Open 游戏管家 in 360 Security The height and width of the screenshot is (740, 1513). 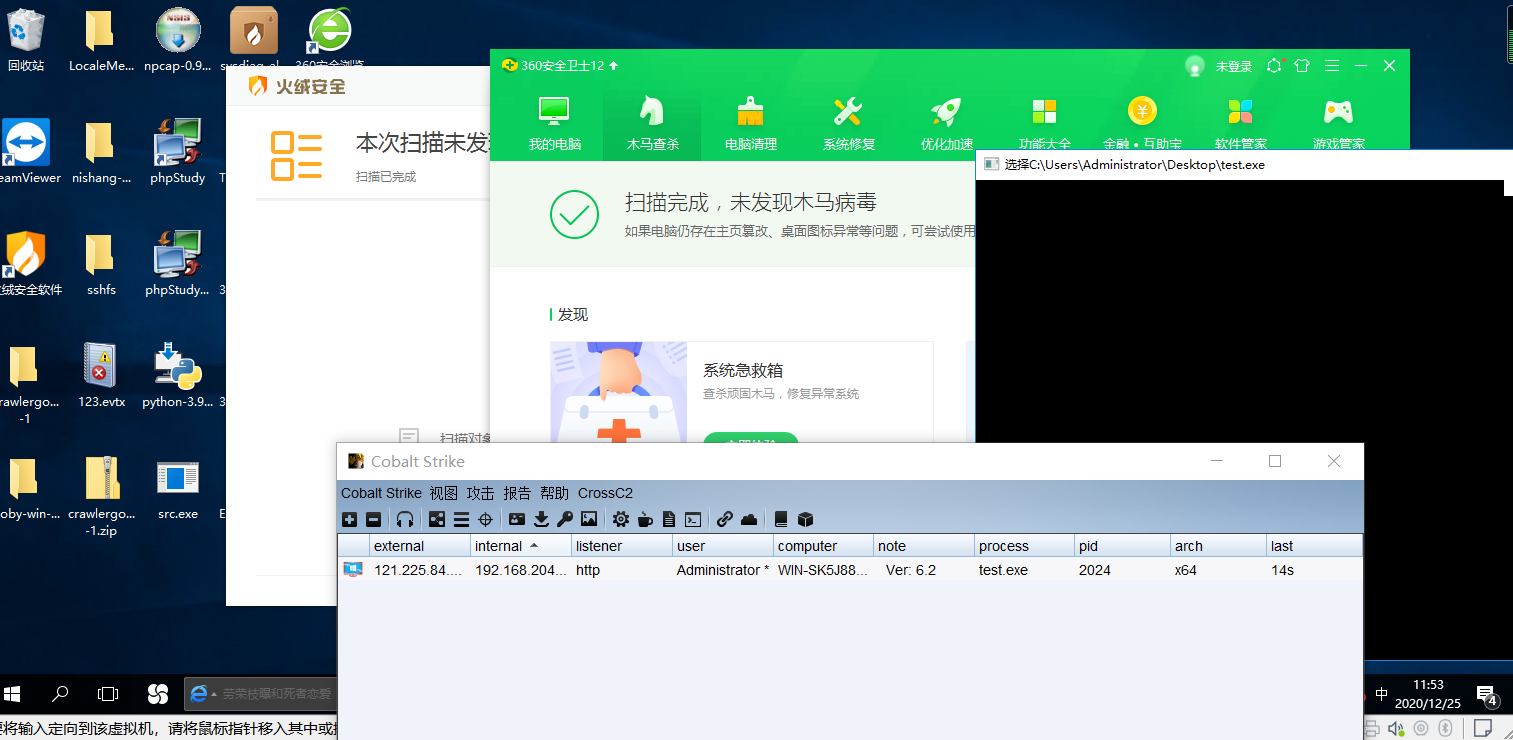1339,124
